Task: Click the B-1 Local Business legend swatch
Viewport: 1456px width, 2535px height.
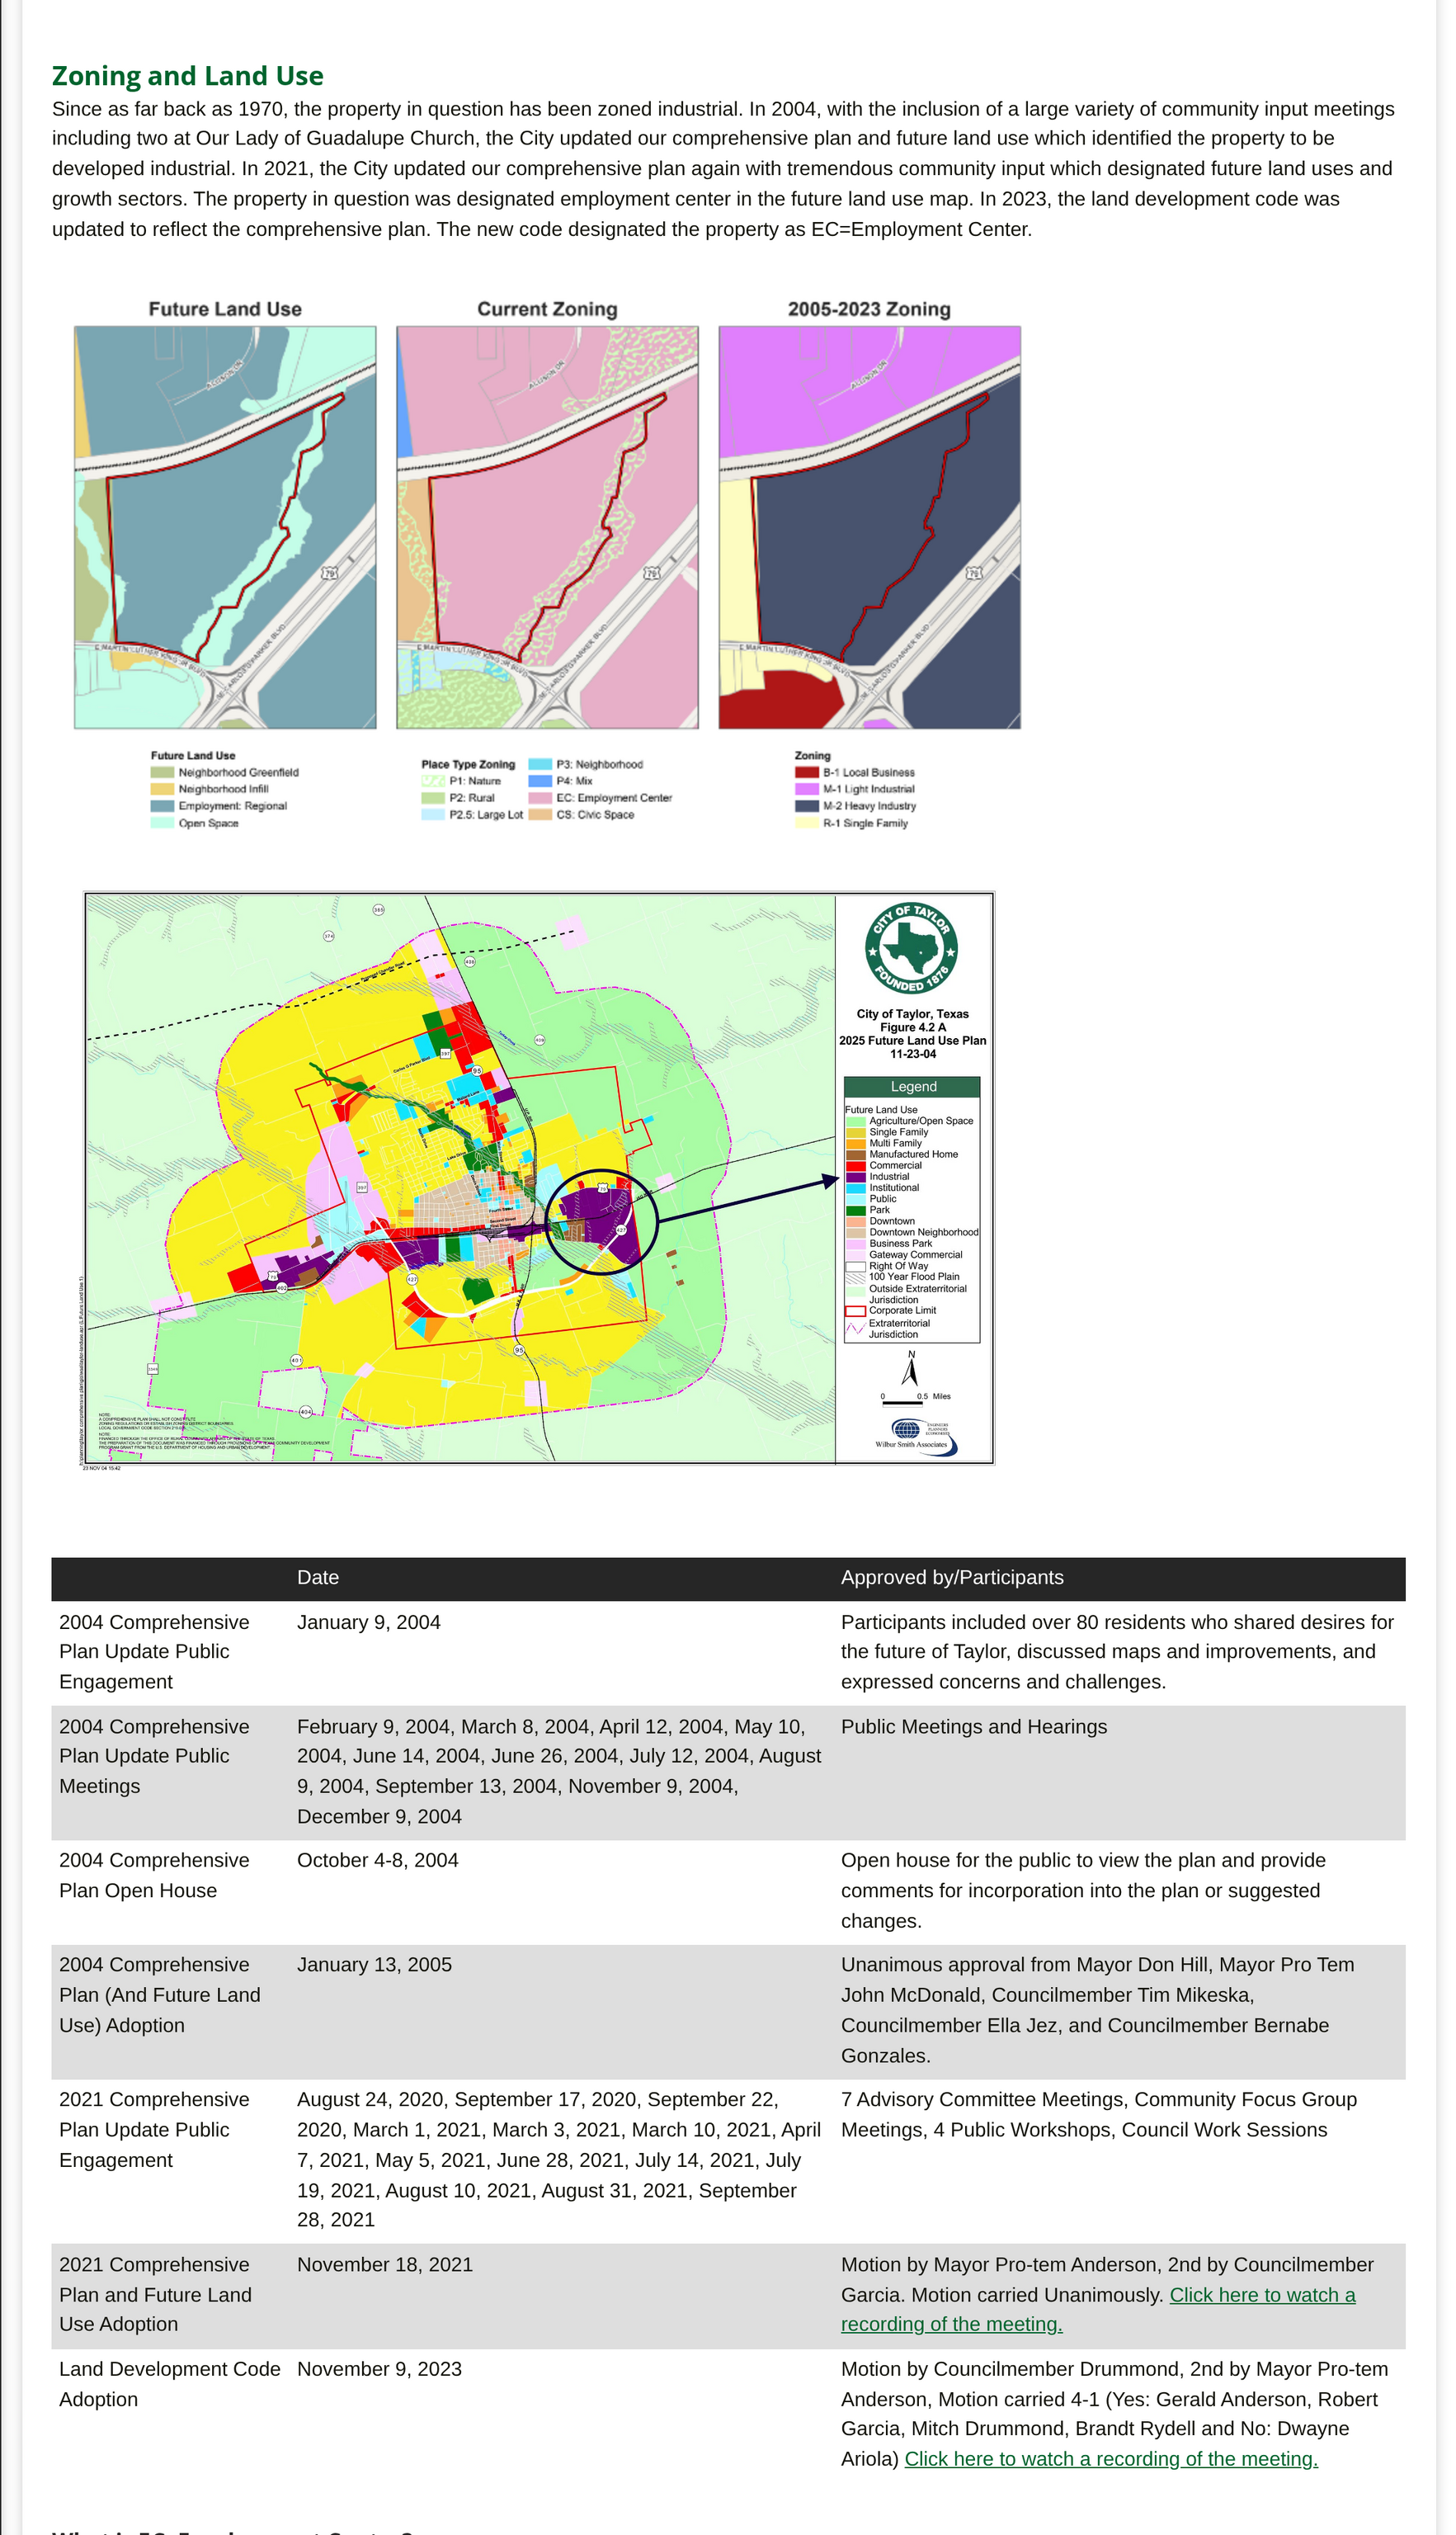Action: (807, 772)
